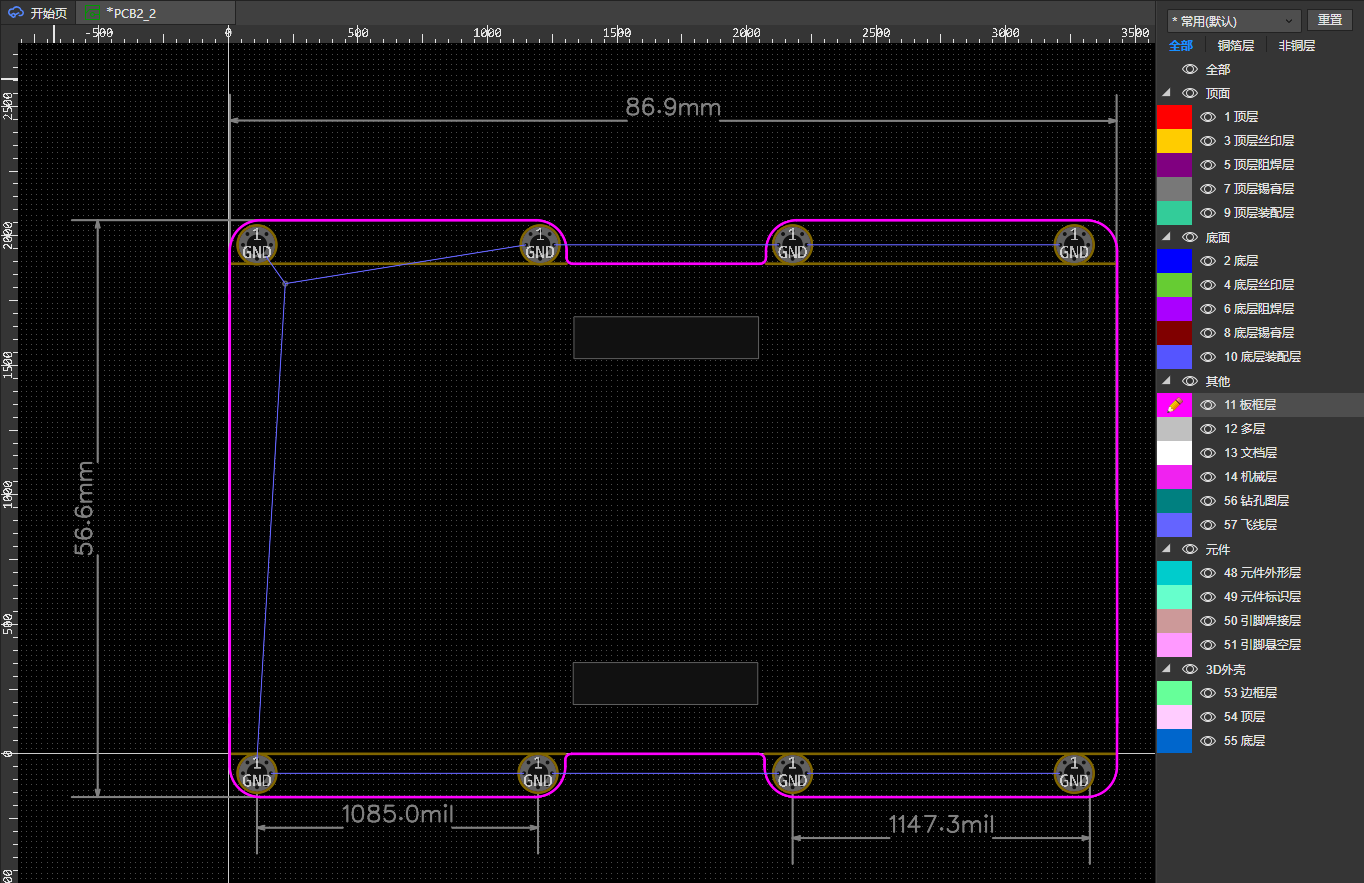Toggle visibility of 3 顶层丝印层
This screenshot has width=1364, height=883.
pos(1207,141)
